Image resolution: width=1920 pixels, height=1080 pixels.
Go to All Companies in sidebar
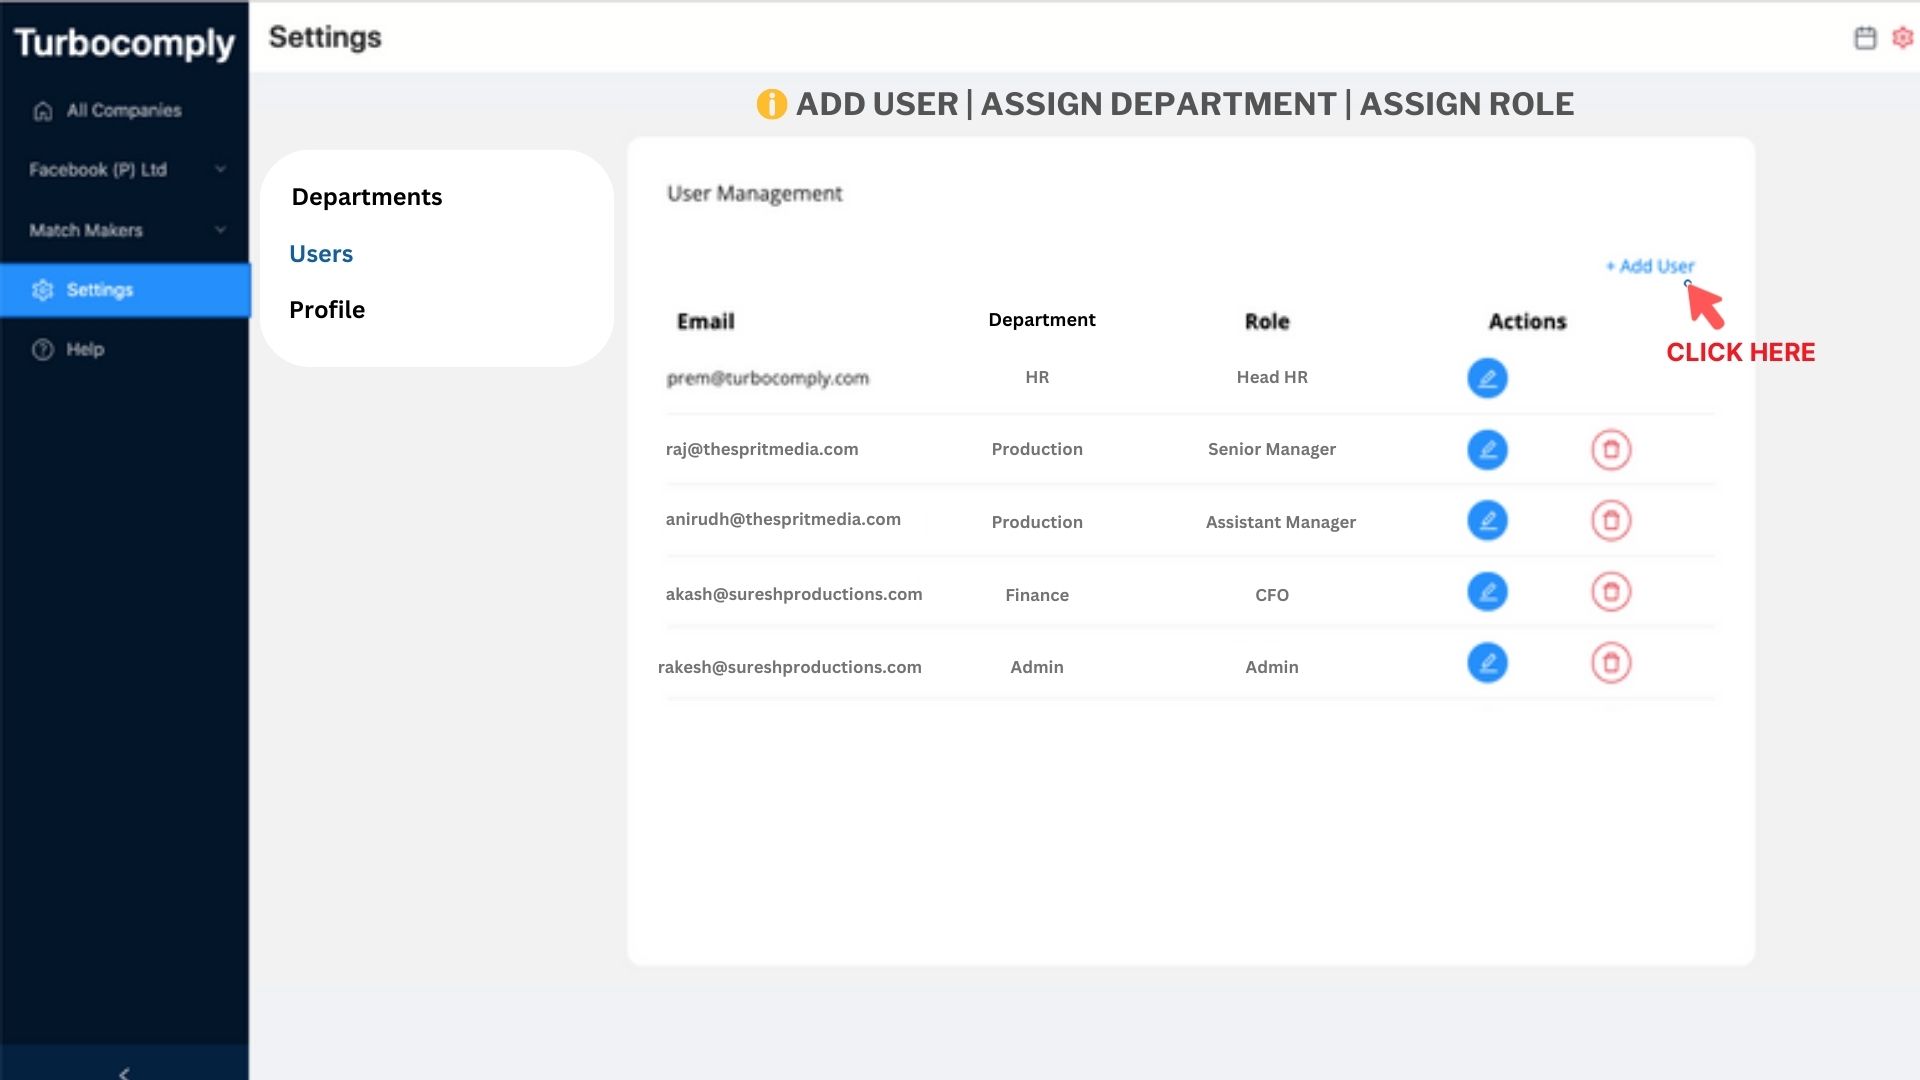tap(123, 110)
